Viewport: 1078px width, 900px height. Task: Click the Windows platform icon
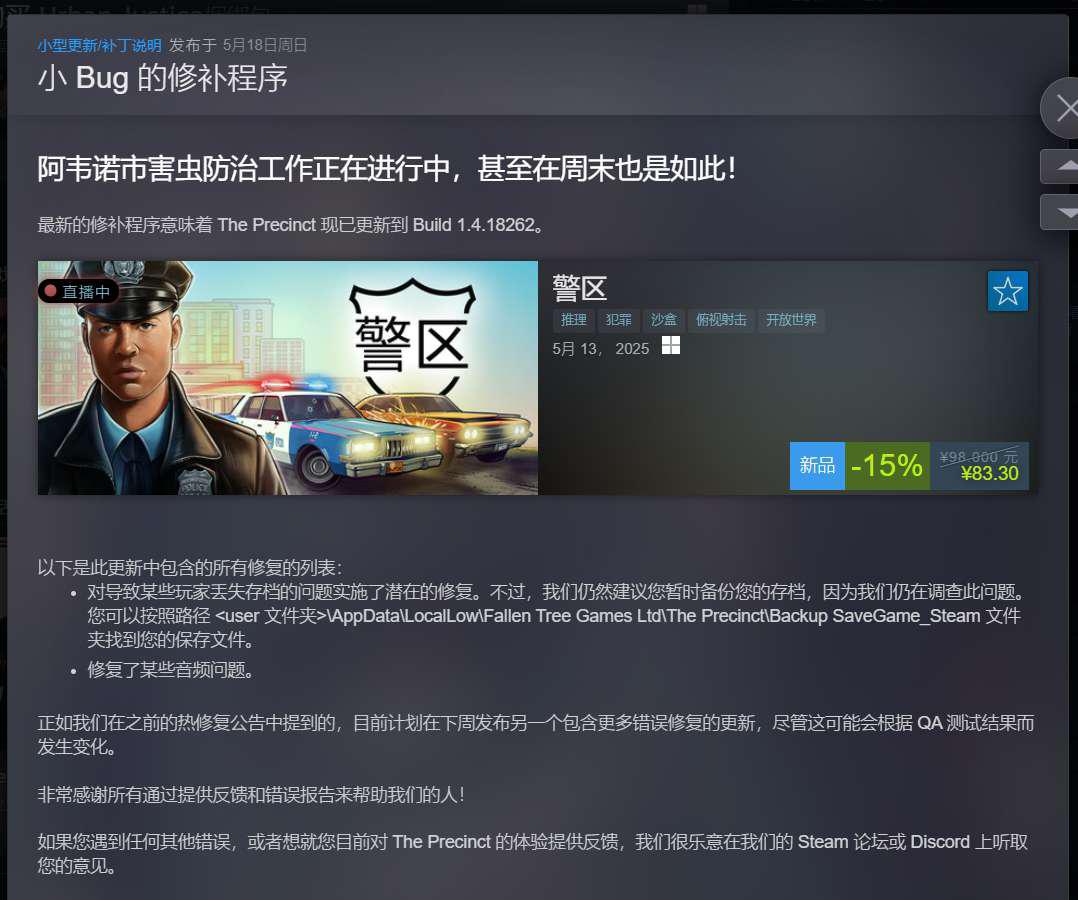[671, 345]
